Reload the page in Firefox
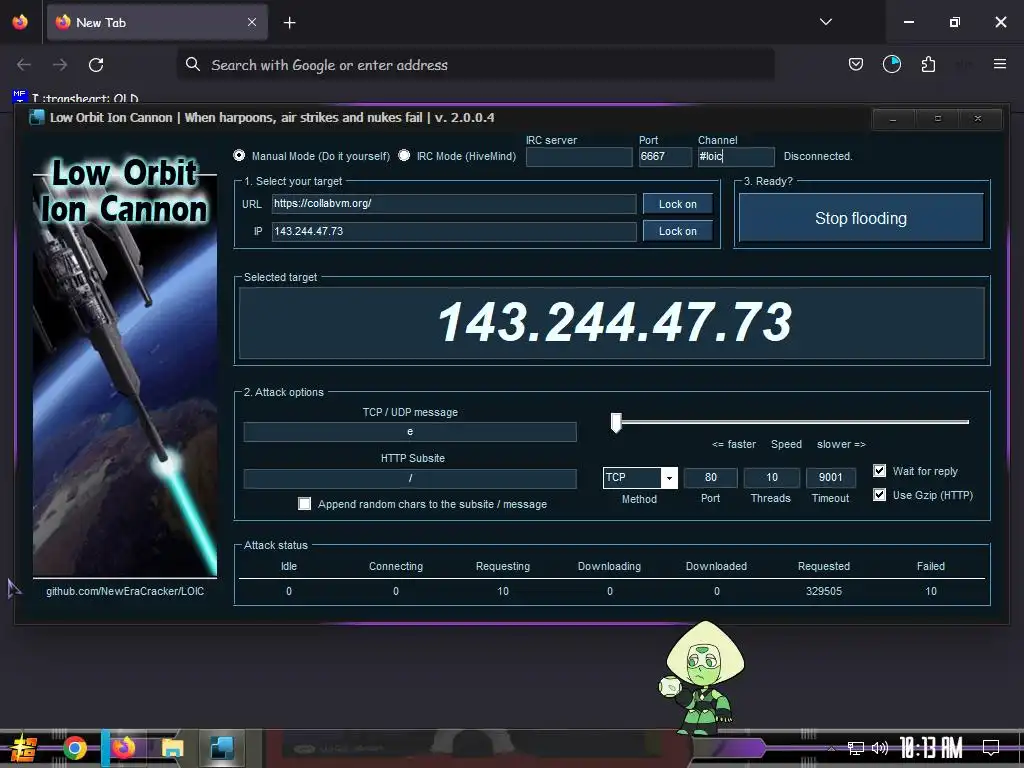Image resolution: width=1024 pixels, height=768 pixels. tap(96, 65)
